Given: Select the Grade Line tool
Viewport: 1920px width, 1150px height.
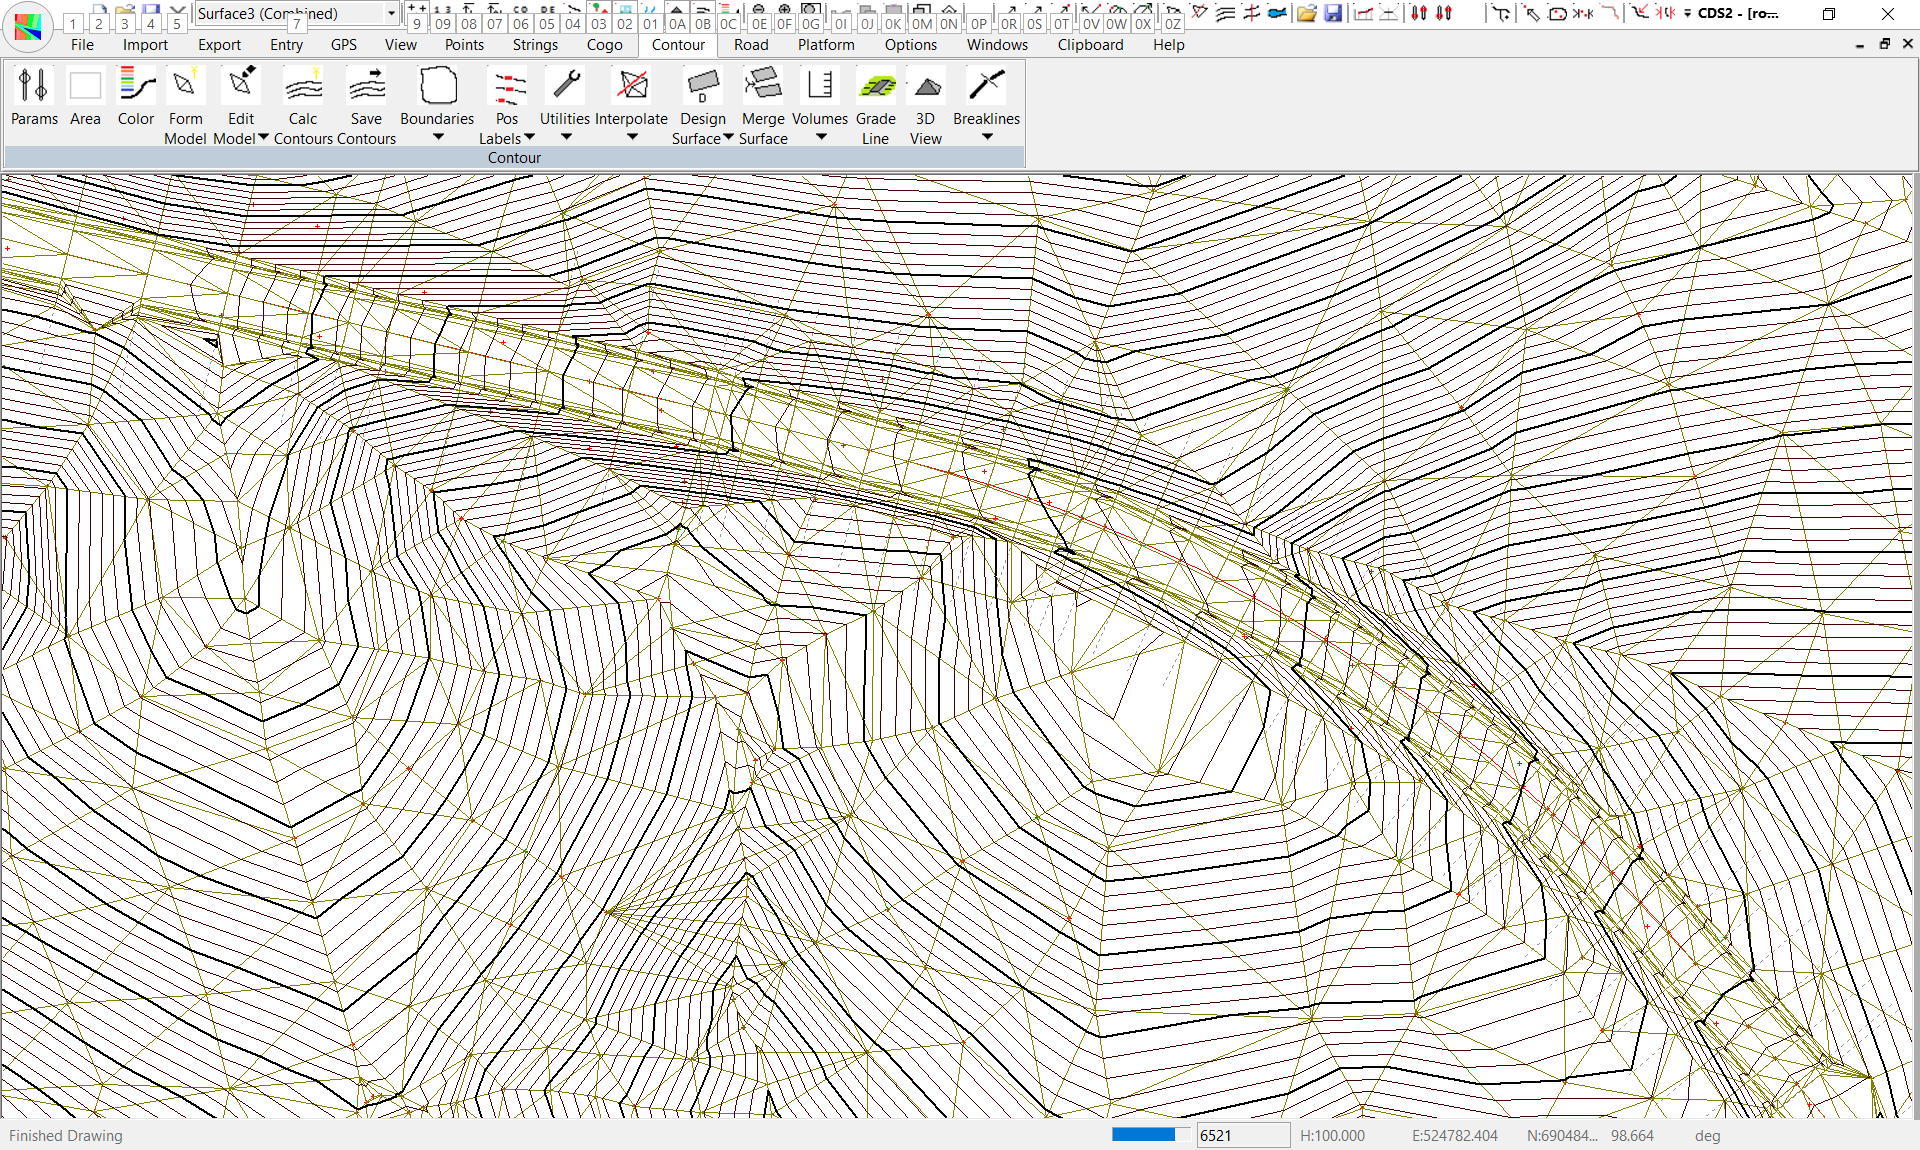Looking at the screenshot, I should (x=876, y=87).
